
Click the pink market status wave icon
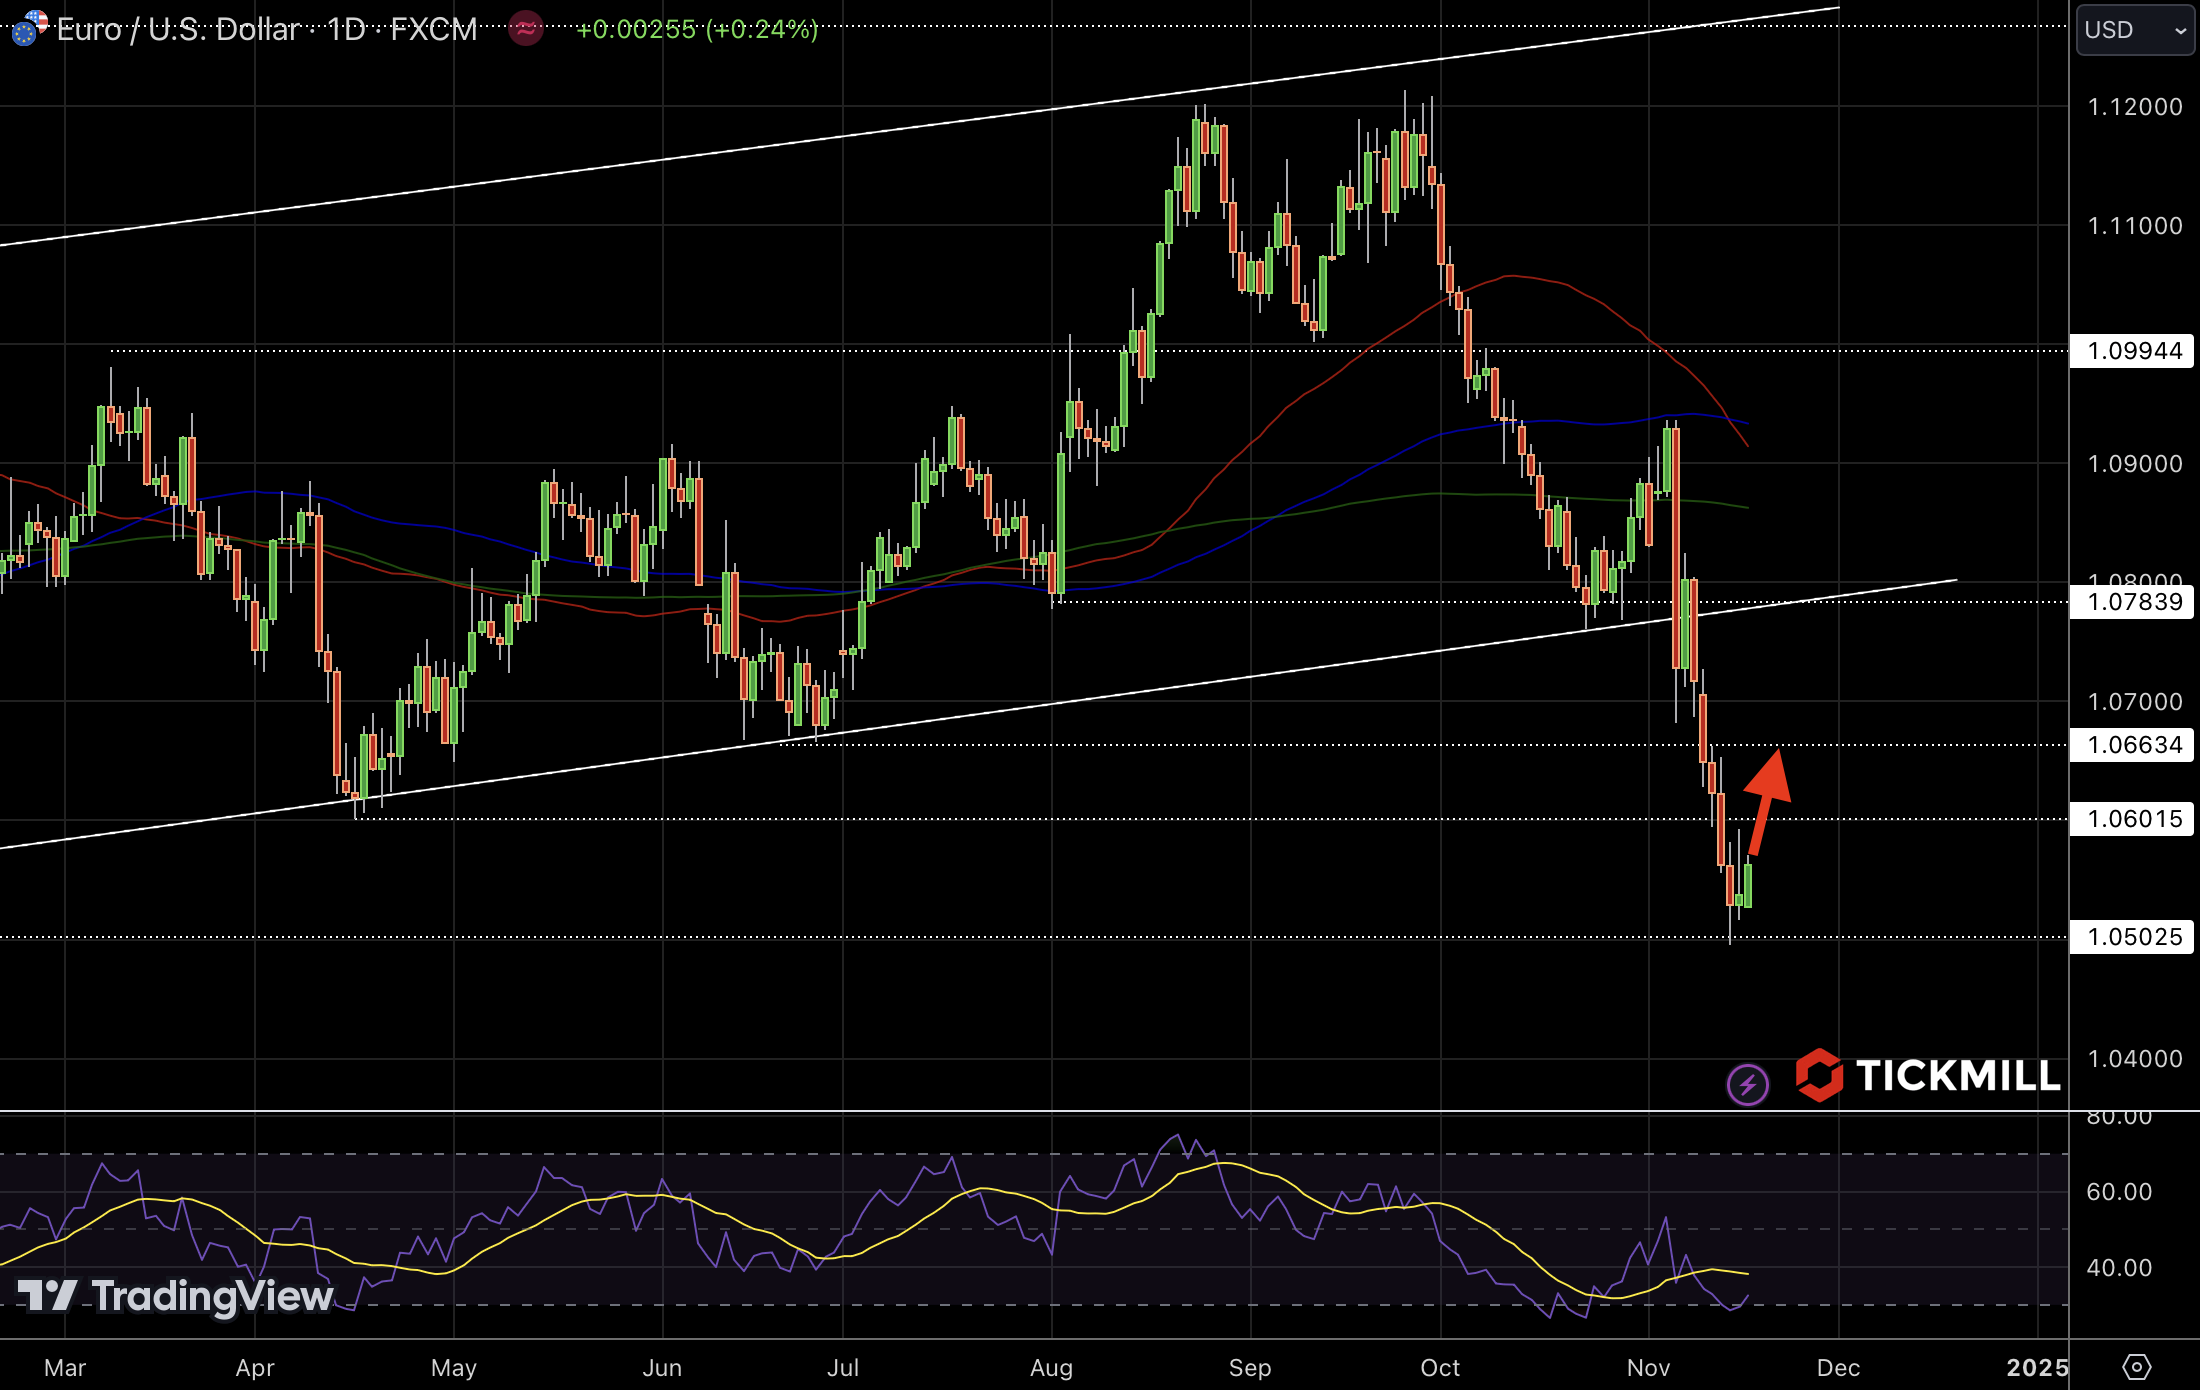pos(525,29)
